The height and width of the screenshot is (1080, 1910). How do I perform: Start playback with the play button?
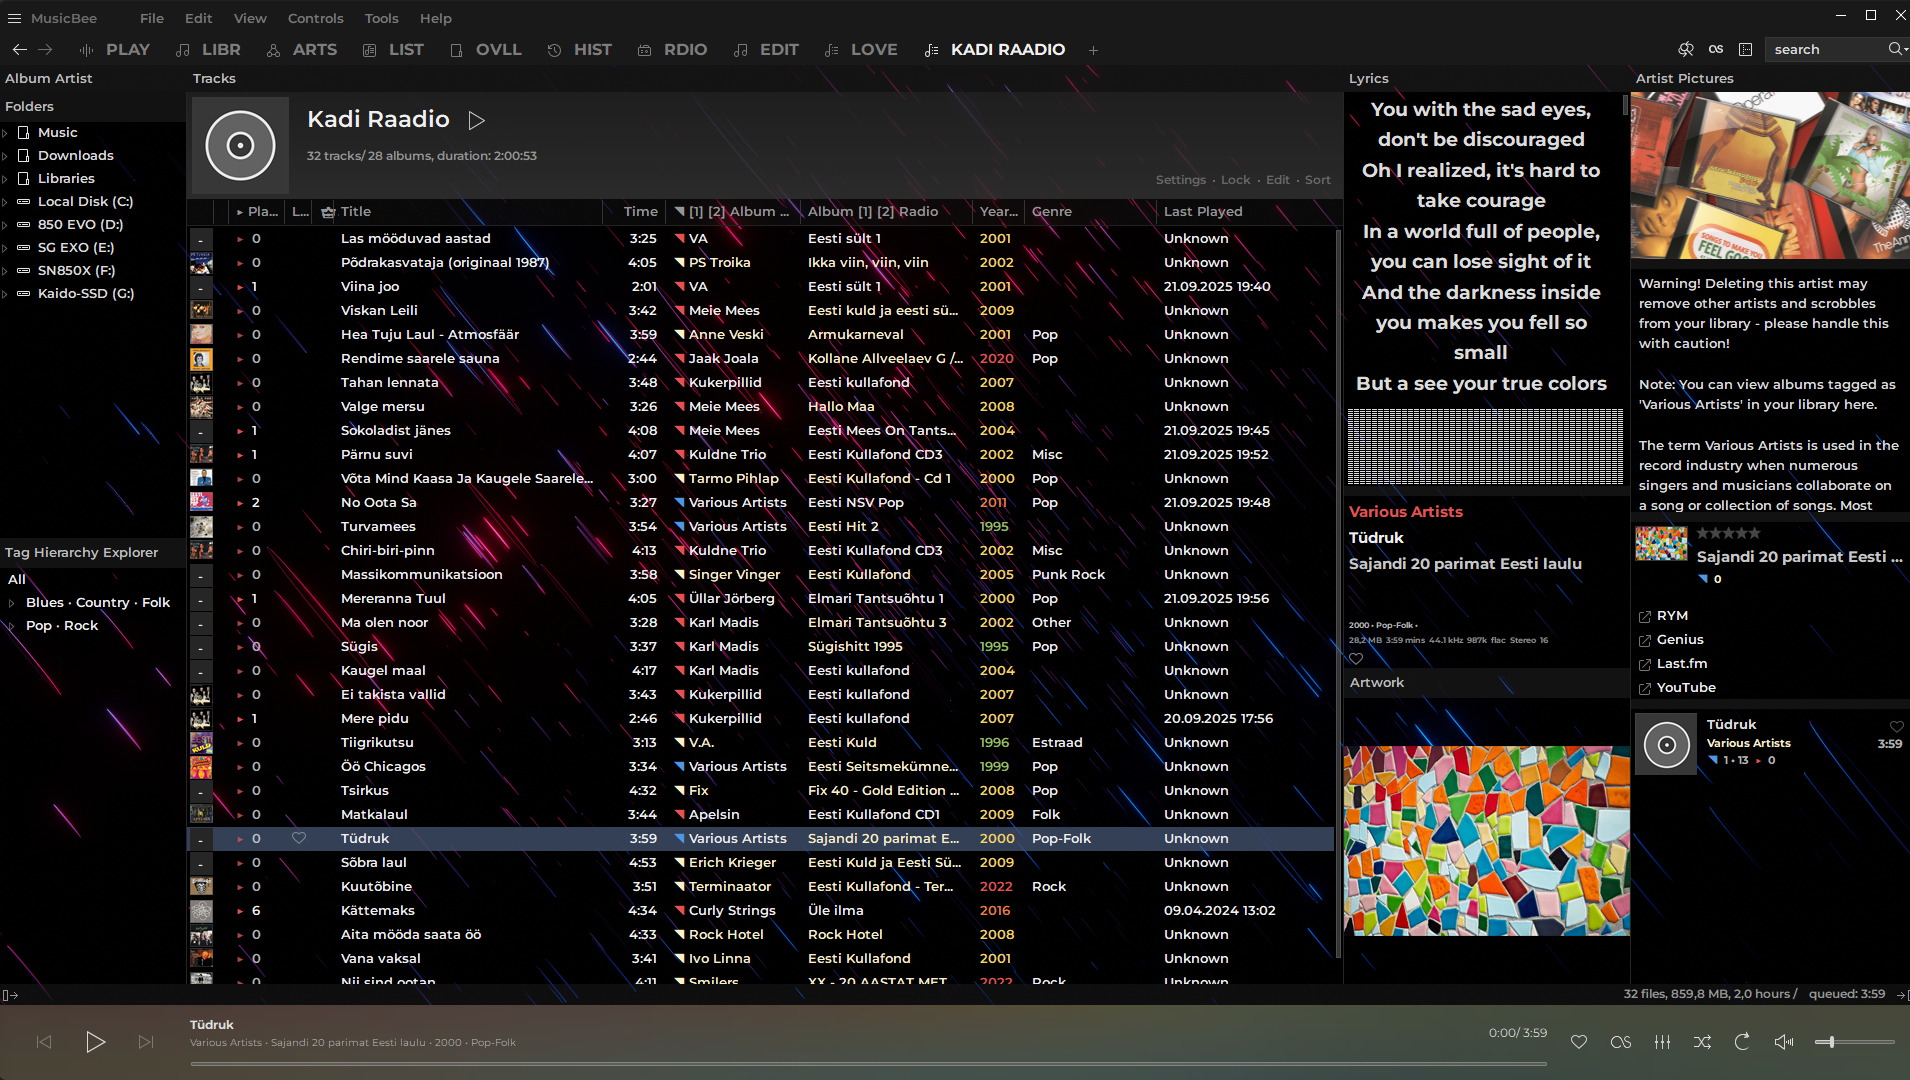click(x=95, y=1042)
